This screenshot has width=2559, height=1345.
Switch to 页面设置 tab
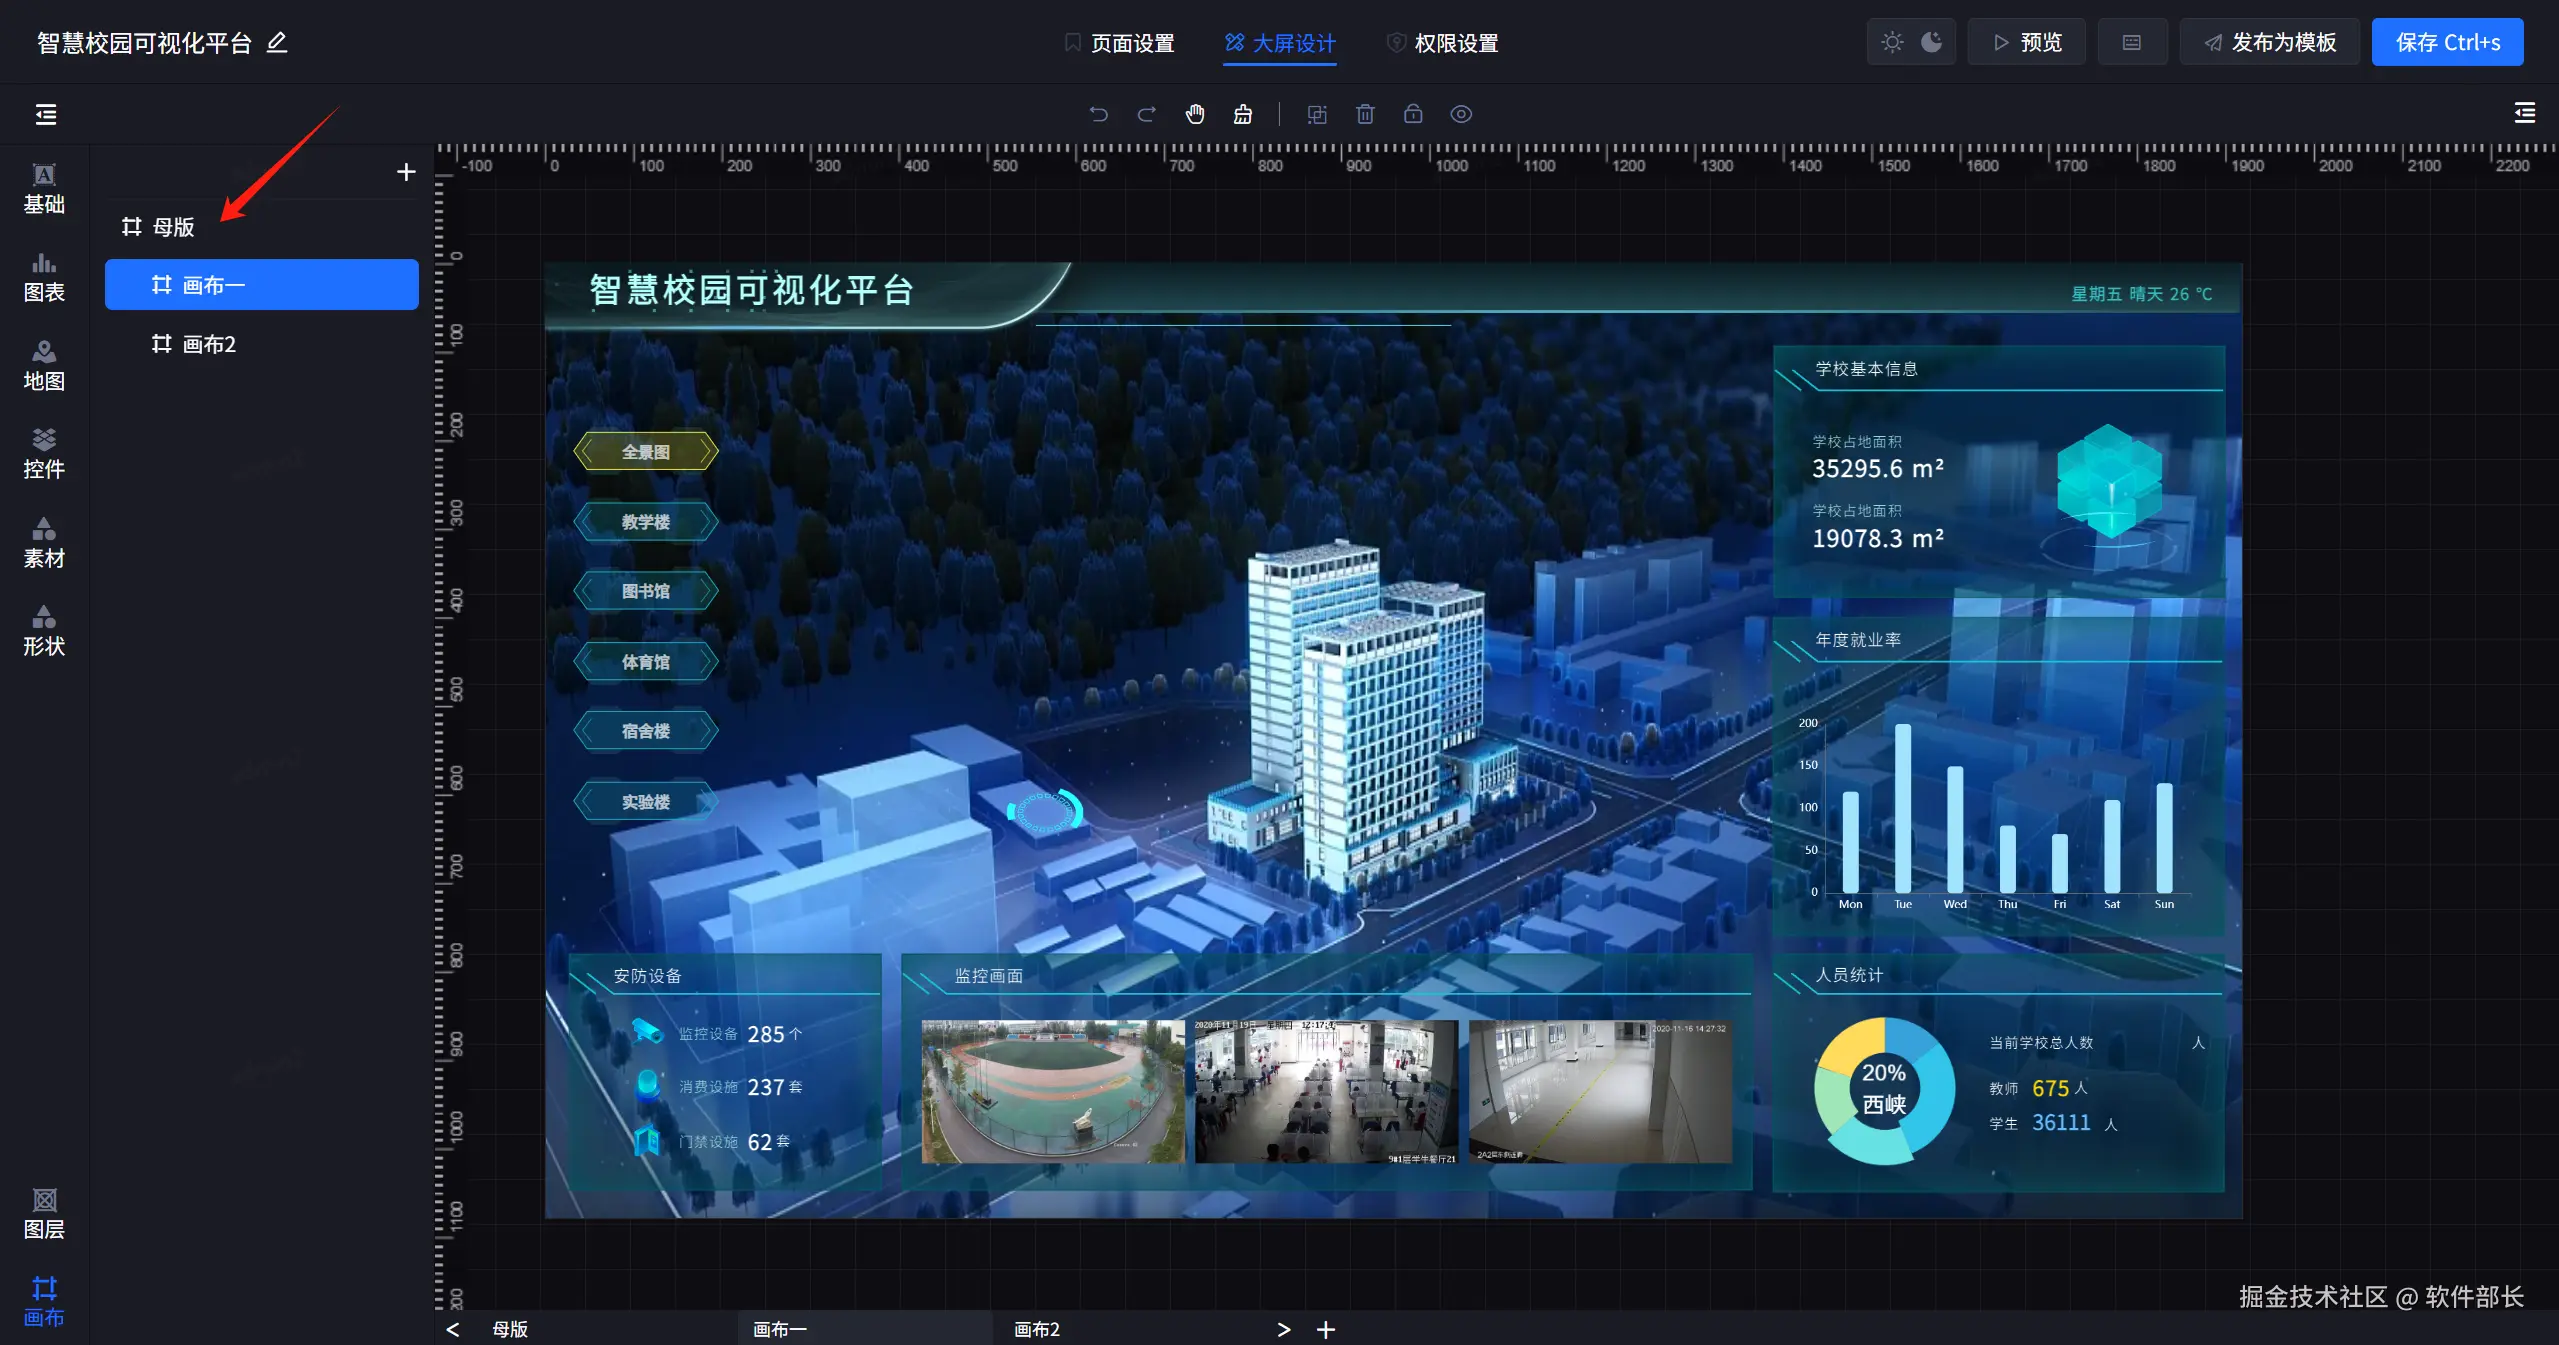(x=1119, y=43)
